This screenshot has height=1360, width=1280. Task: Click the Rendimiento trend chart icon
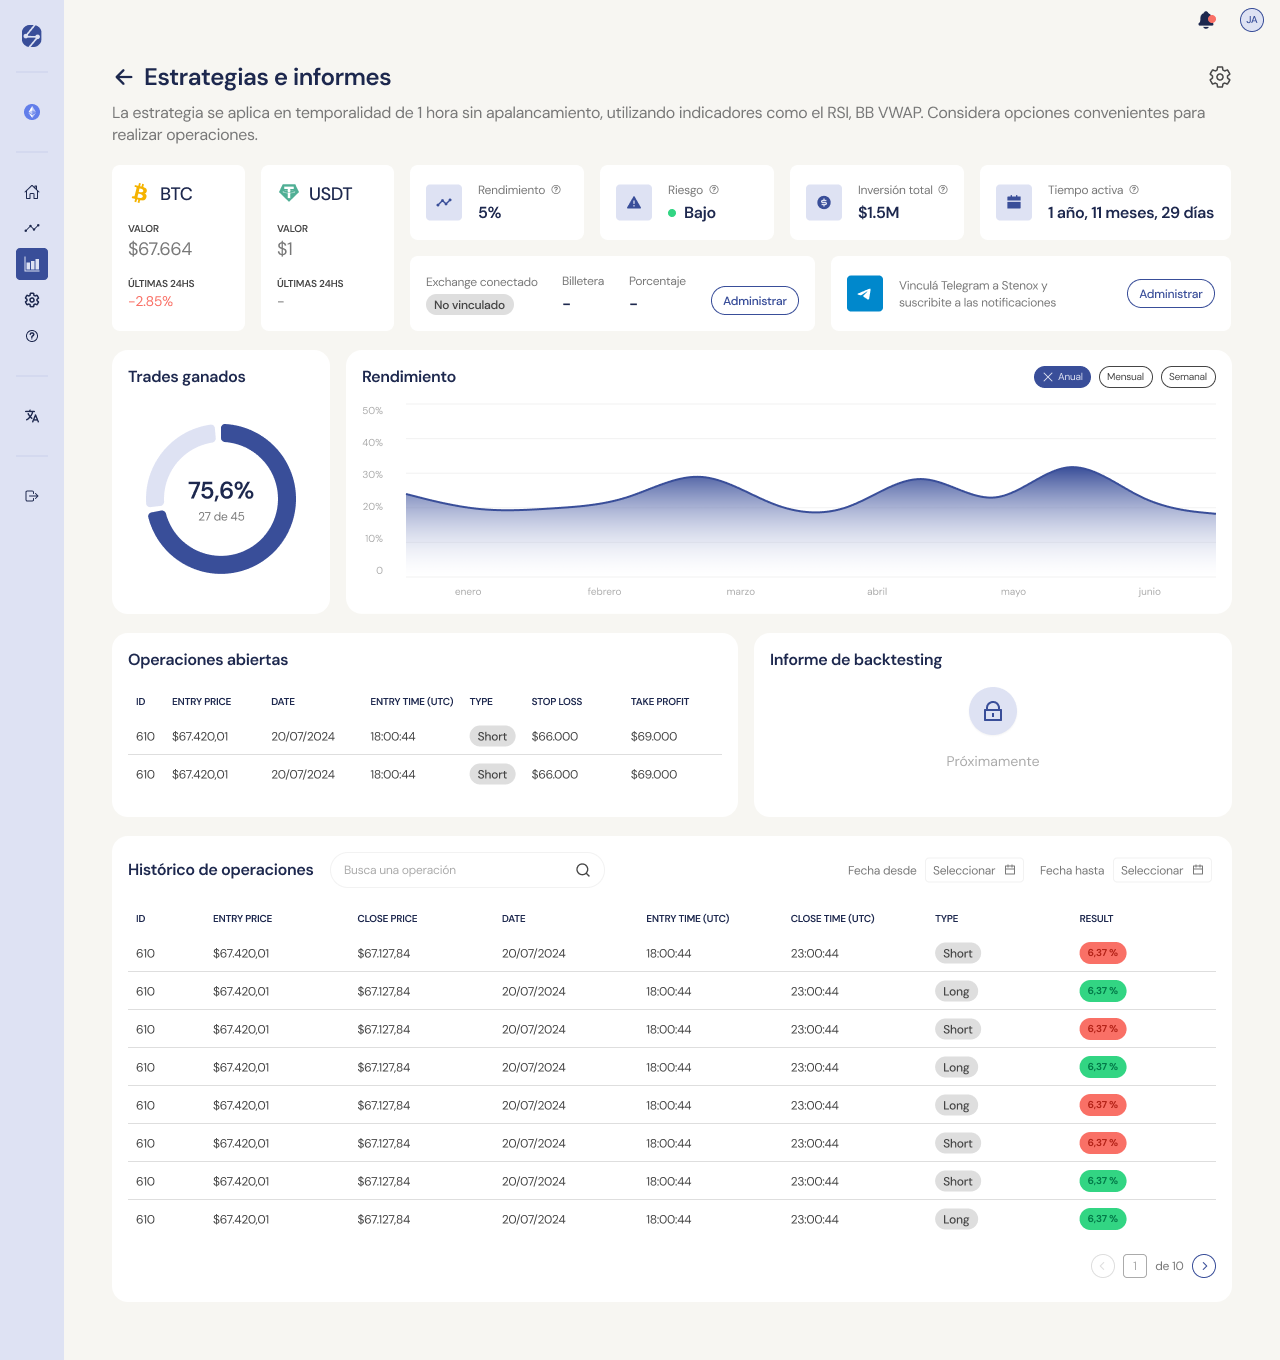point(444,202)
